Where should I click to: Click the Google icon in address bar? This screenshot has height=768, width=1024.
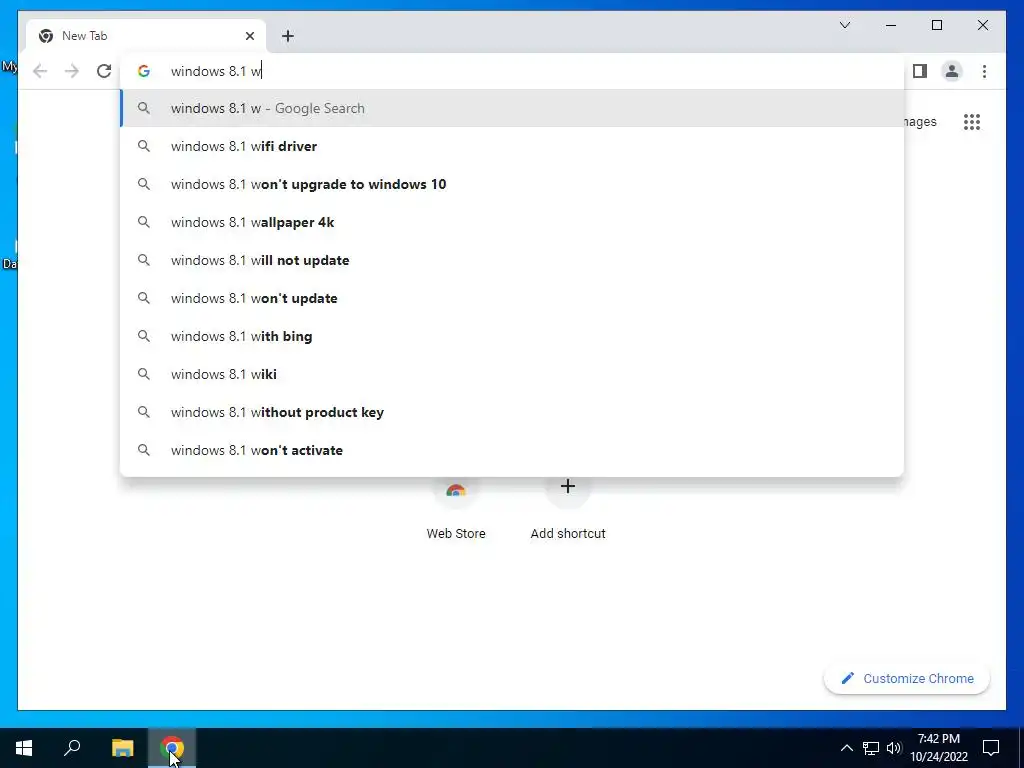[144, 71]
